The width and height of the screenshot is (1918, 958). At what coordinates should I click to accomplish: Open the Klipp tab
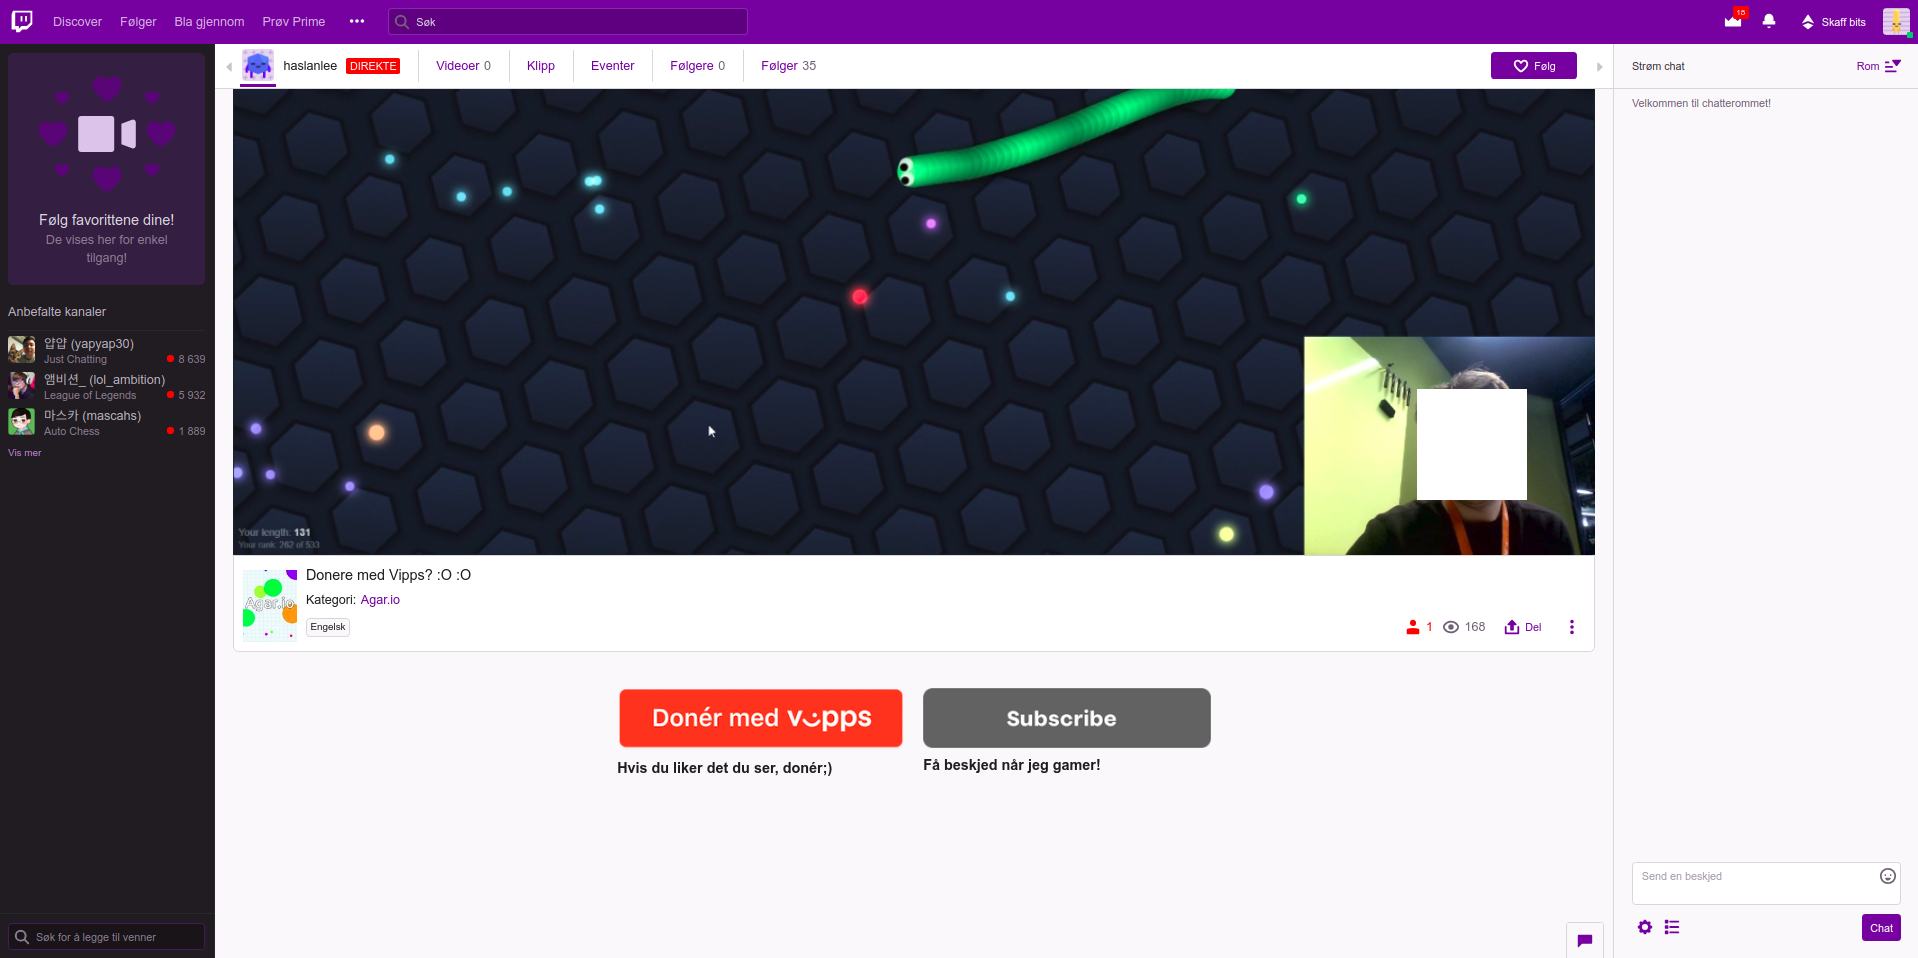point(541,66)
